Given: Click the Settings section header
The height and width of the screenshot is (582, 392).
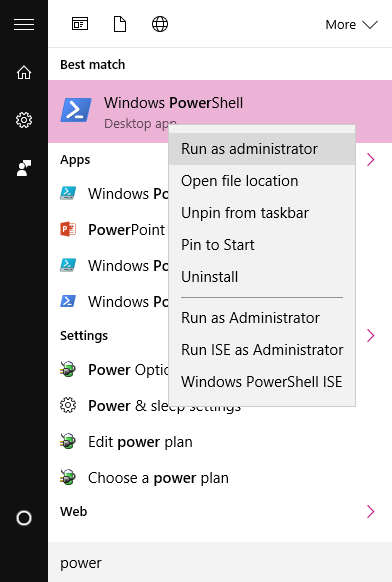Looking at the screenshot, I should [x=84, y=336].
